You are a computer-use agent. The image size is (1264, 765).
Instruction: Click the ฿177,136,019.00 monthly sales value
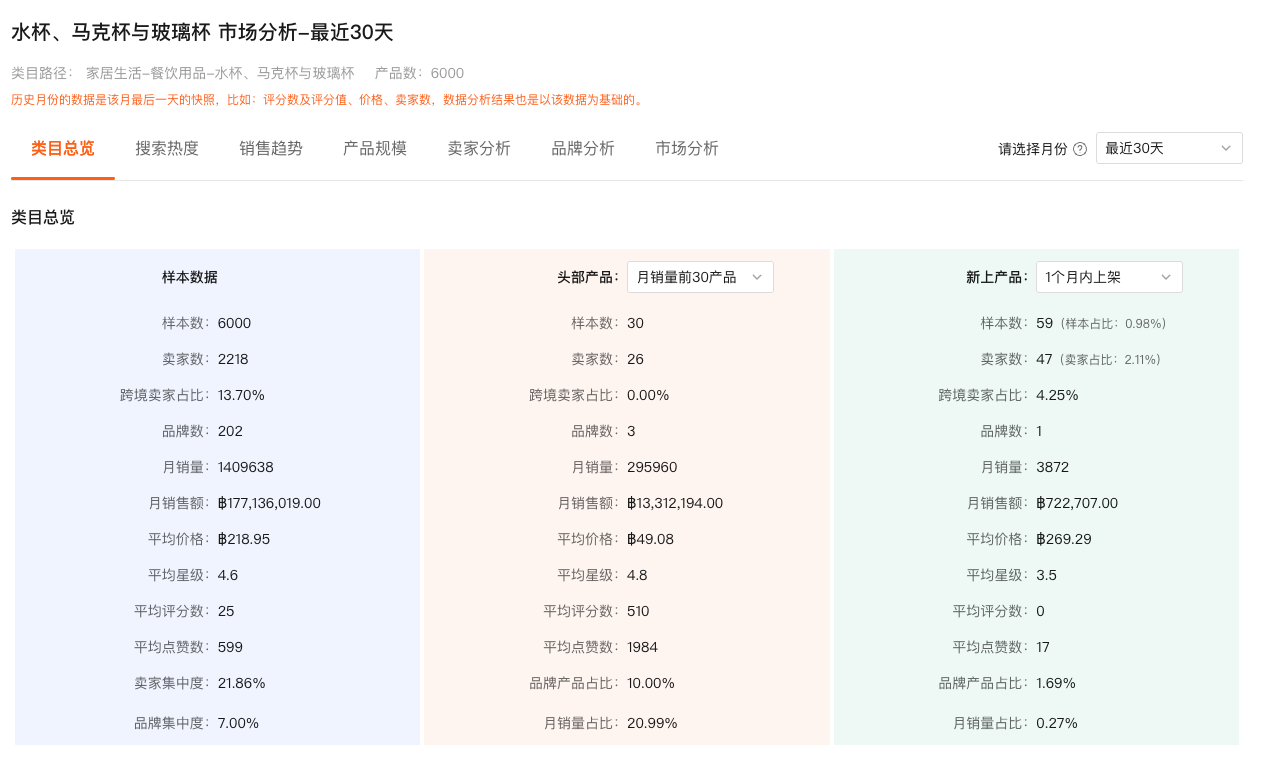coord(269,503)
